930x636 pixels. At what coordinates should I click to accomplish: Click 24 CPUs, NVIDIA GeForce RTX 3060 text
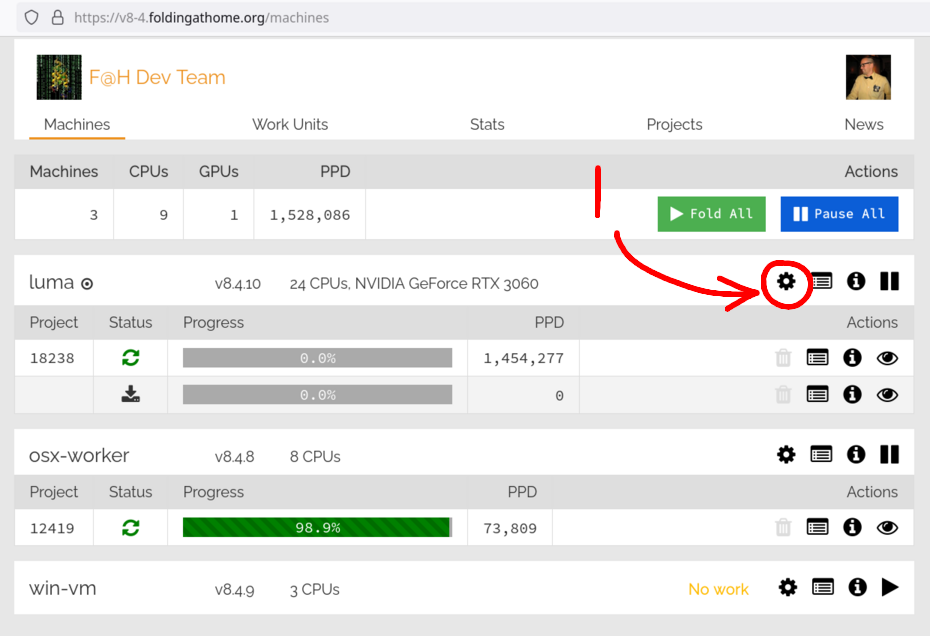pos(414,284)
